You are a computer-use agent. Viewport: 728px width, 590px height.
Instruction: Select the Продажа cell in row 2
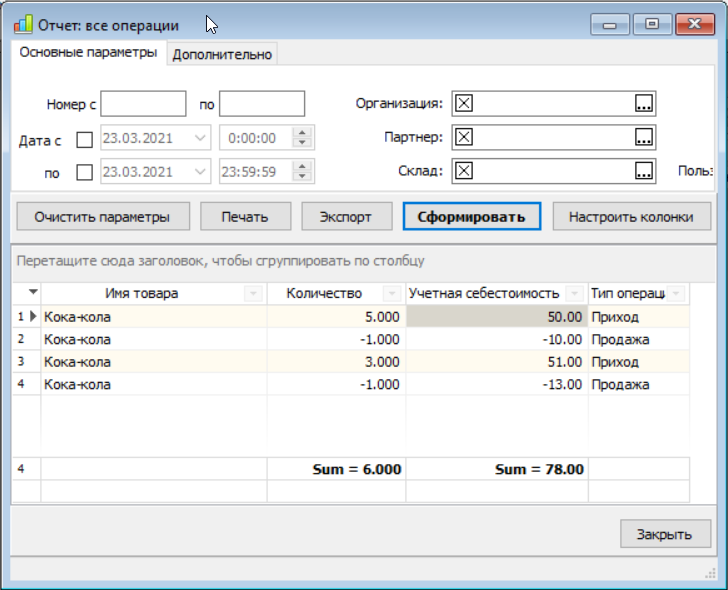639,339
